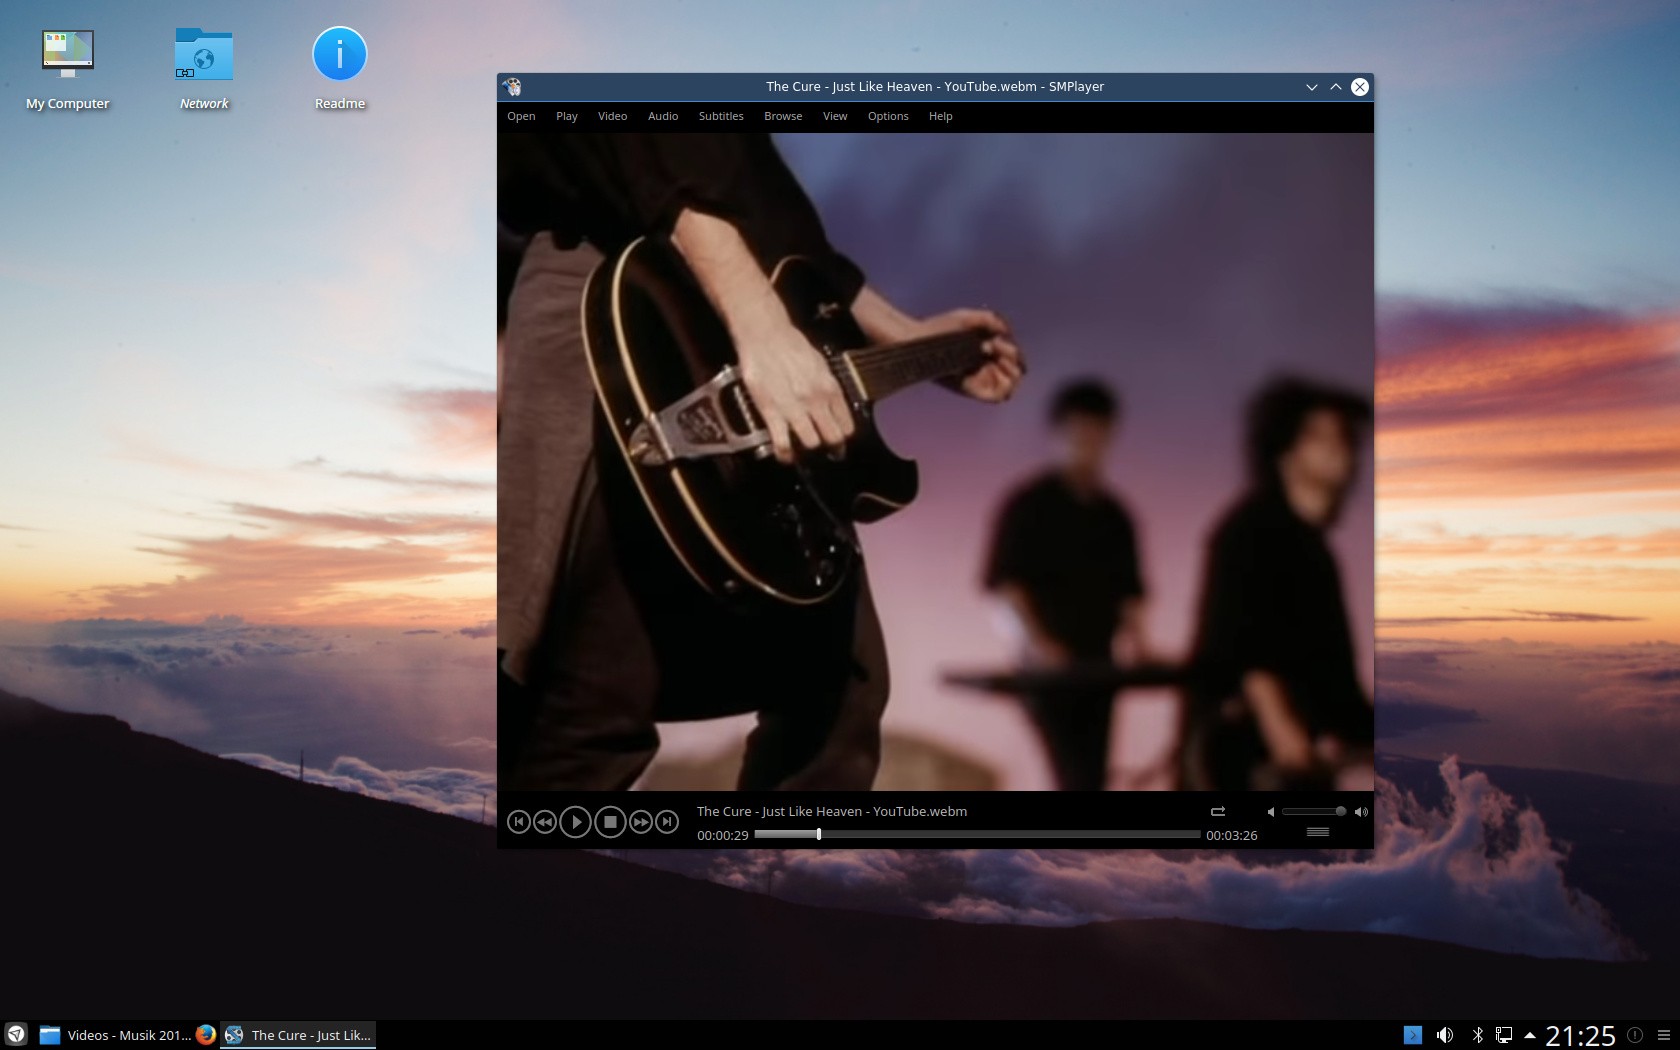
Task: Expand the Browse menu
Action: [x=783, y=116]
